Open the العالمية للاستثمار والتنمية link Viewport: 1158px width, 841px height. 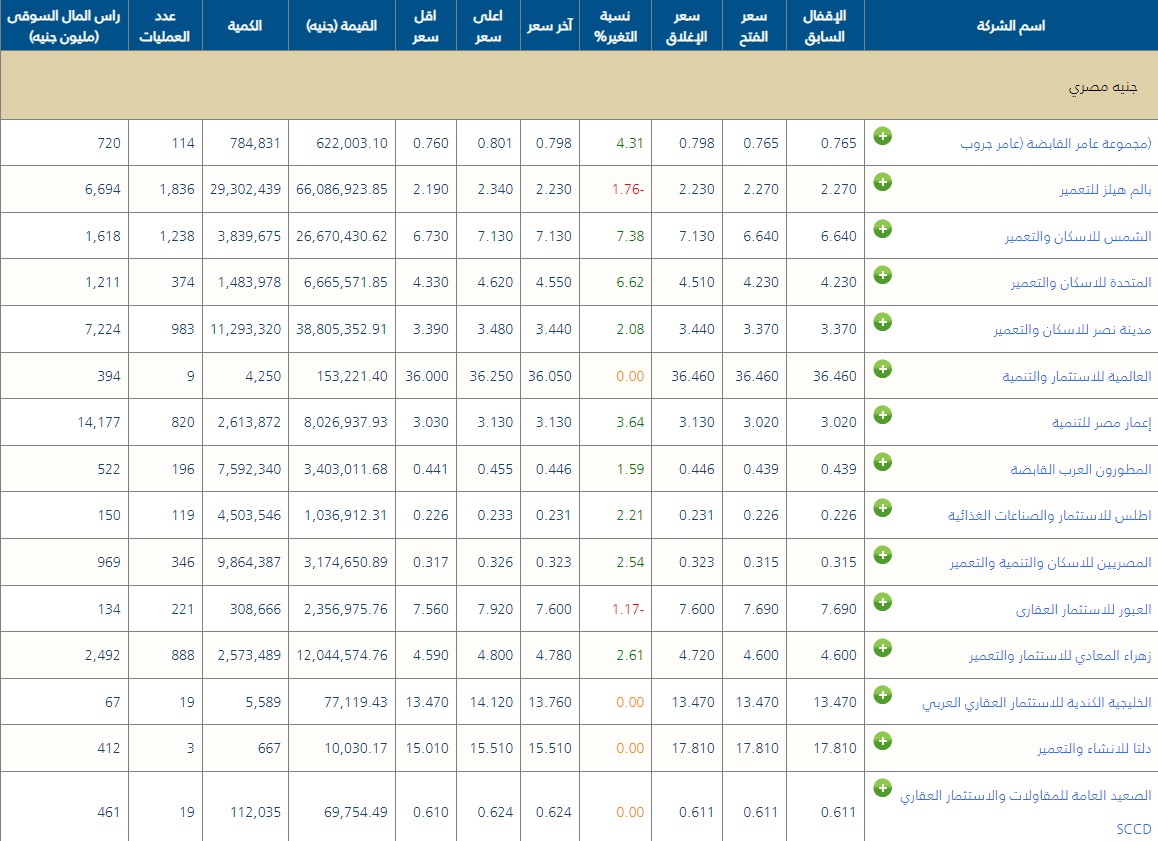[1077, 377]
